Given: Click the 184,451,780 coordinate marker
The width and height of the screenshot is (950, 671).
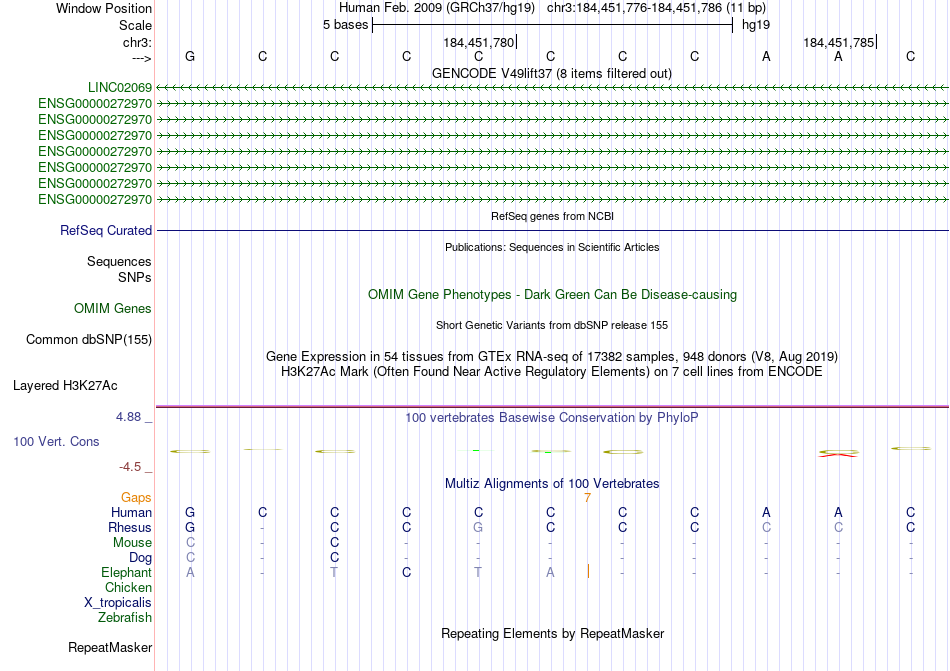Looking at the screenshot, I should pyautogui.click(x=479, y=42).
